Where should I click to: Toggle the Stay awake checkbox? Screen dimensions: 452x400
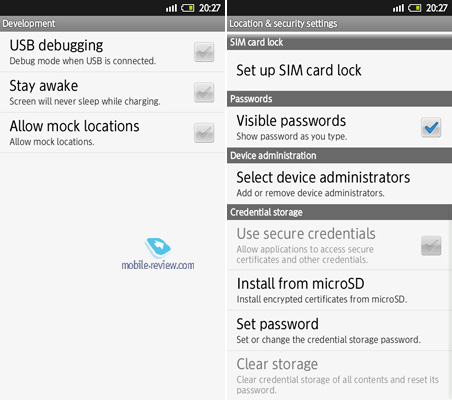tap(204, 92)
